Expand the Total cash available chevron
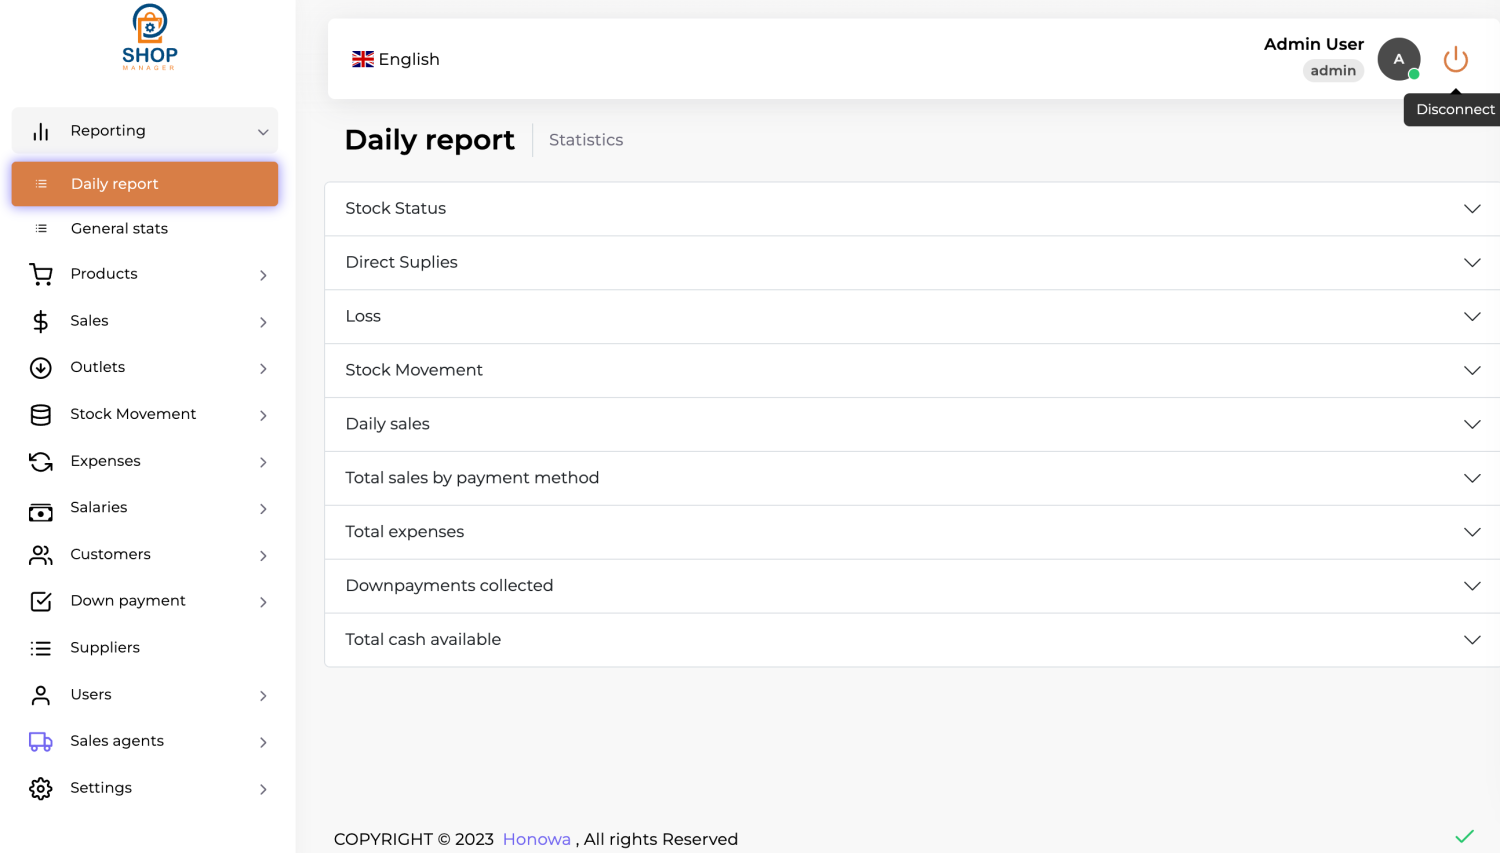Image resolution: width=1500 pixels, height=853 pixels. click(x=1472, y=640)
